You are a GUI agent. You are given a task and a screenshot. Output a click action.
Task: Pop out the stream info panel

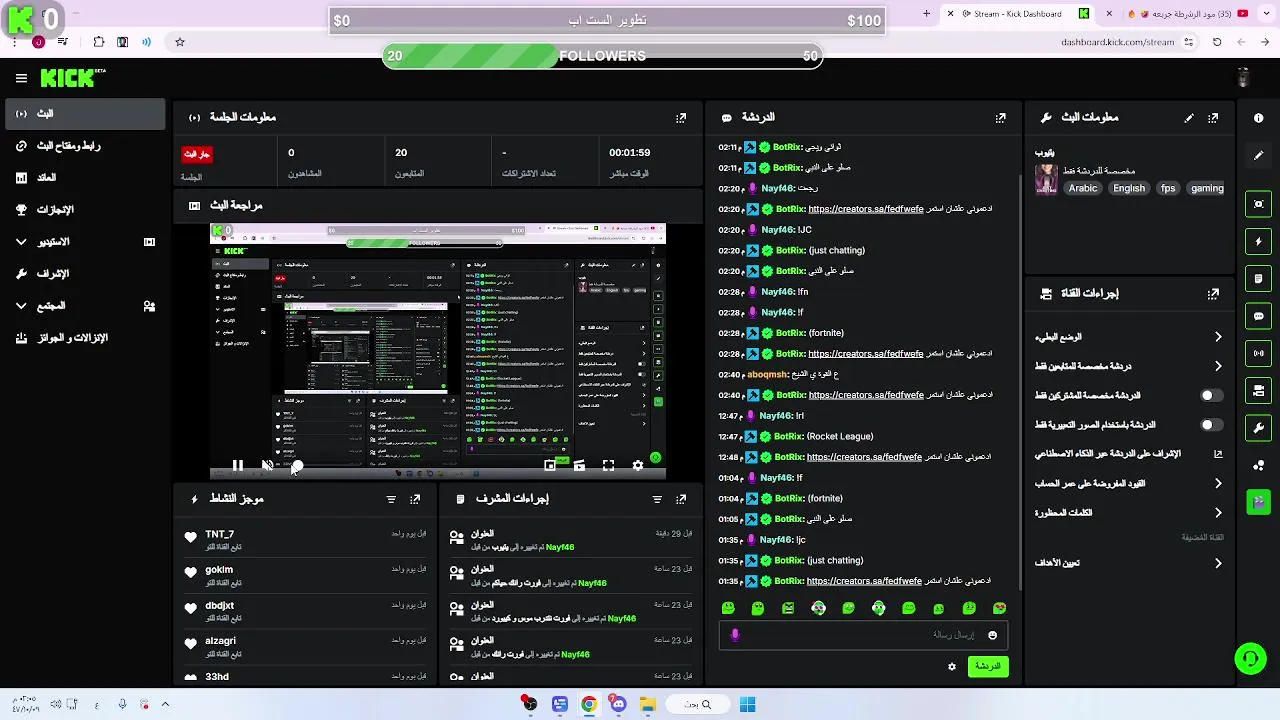click(x=1213, y=117)
